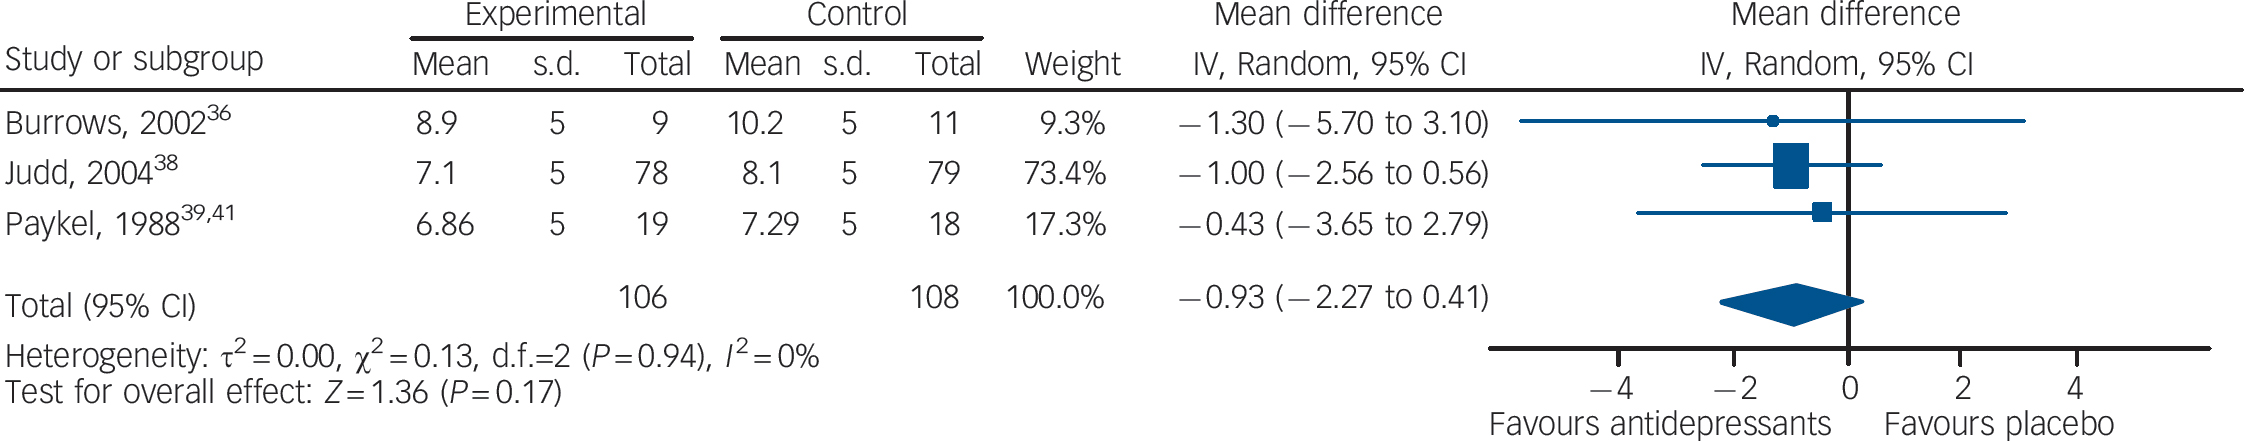Click the Favours antidepressants axis label
The width and height of the screenshot is (2244, 441).
click(x=1659, y=424)
